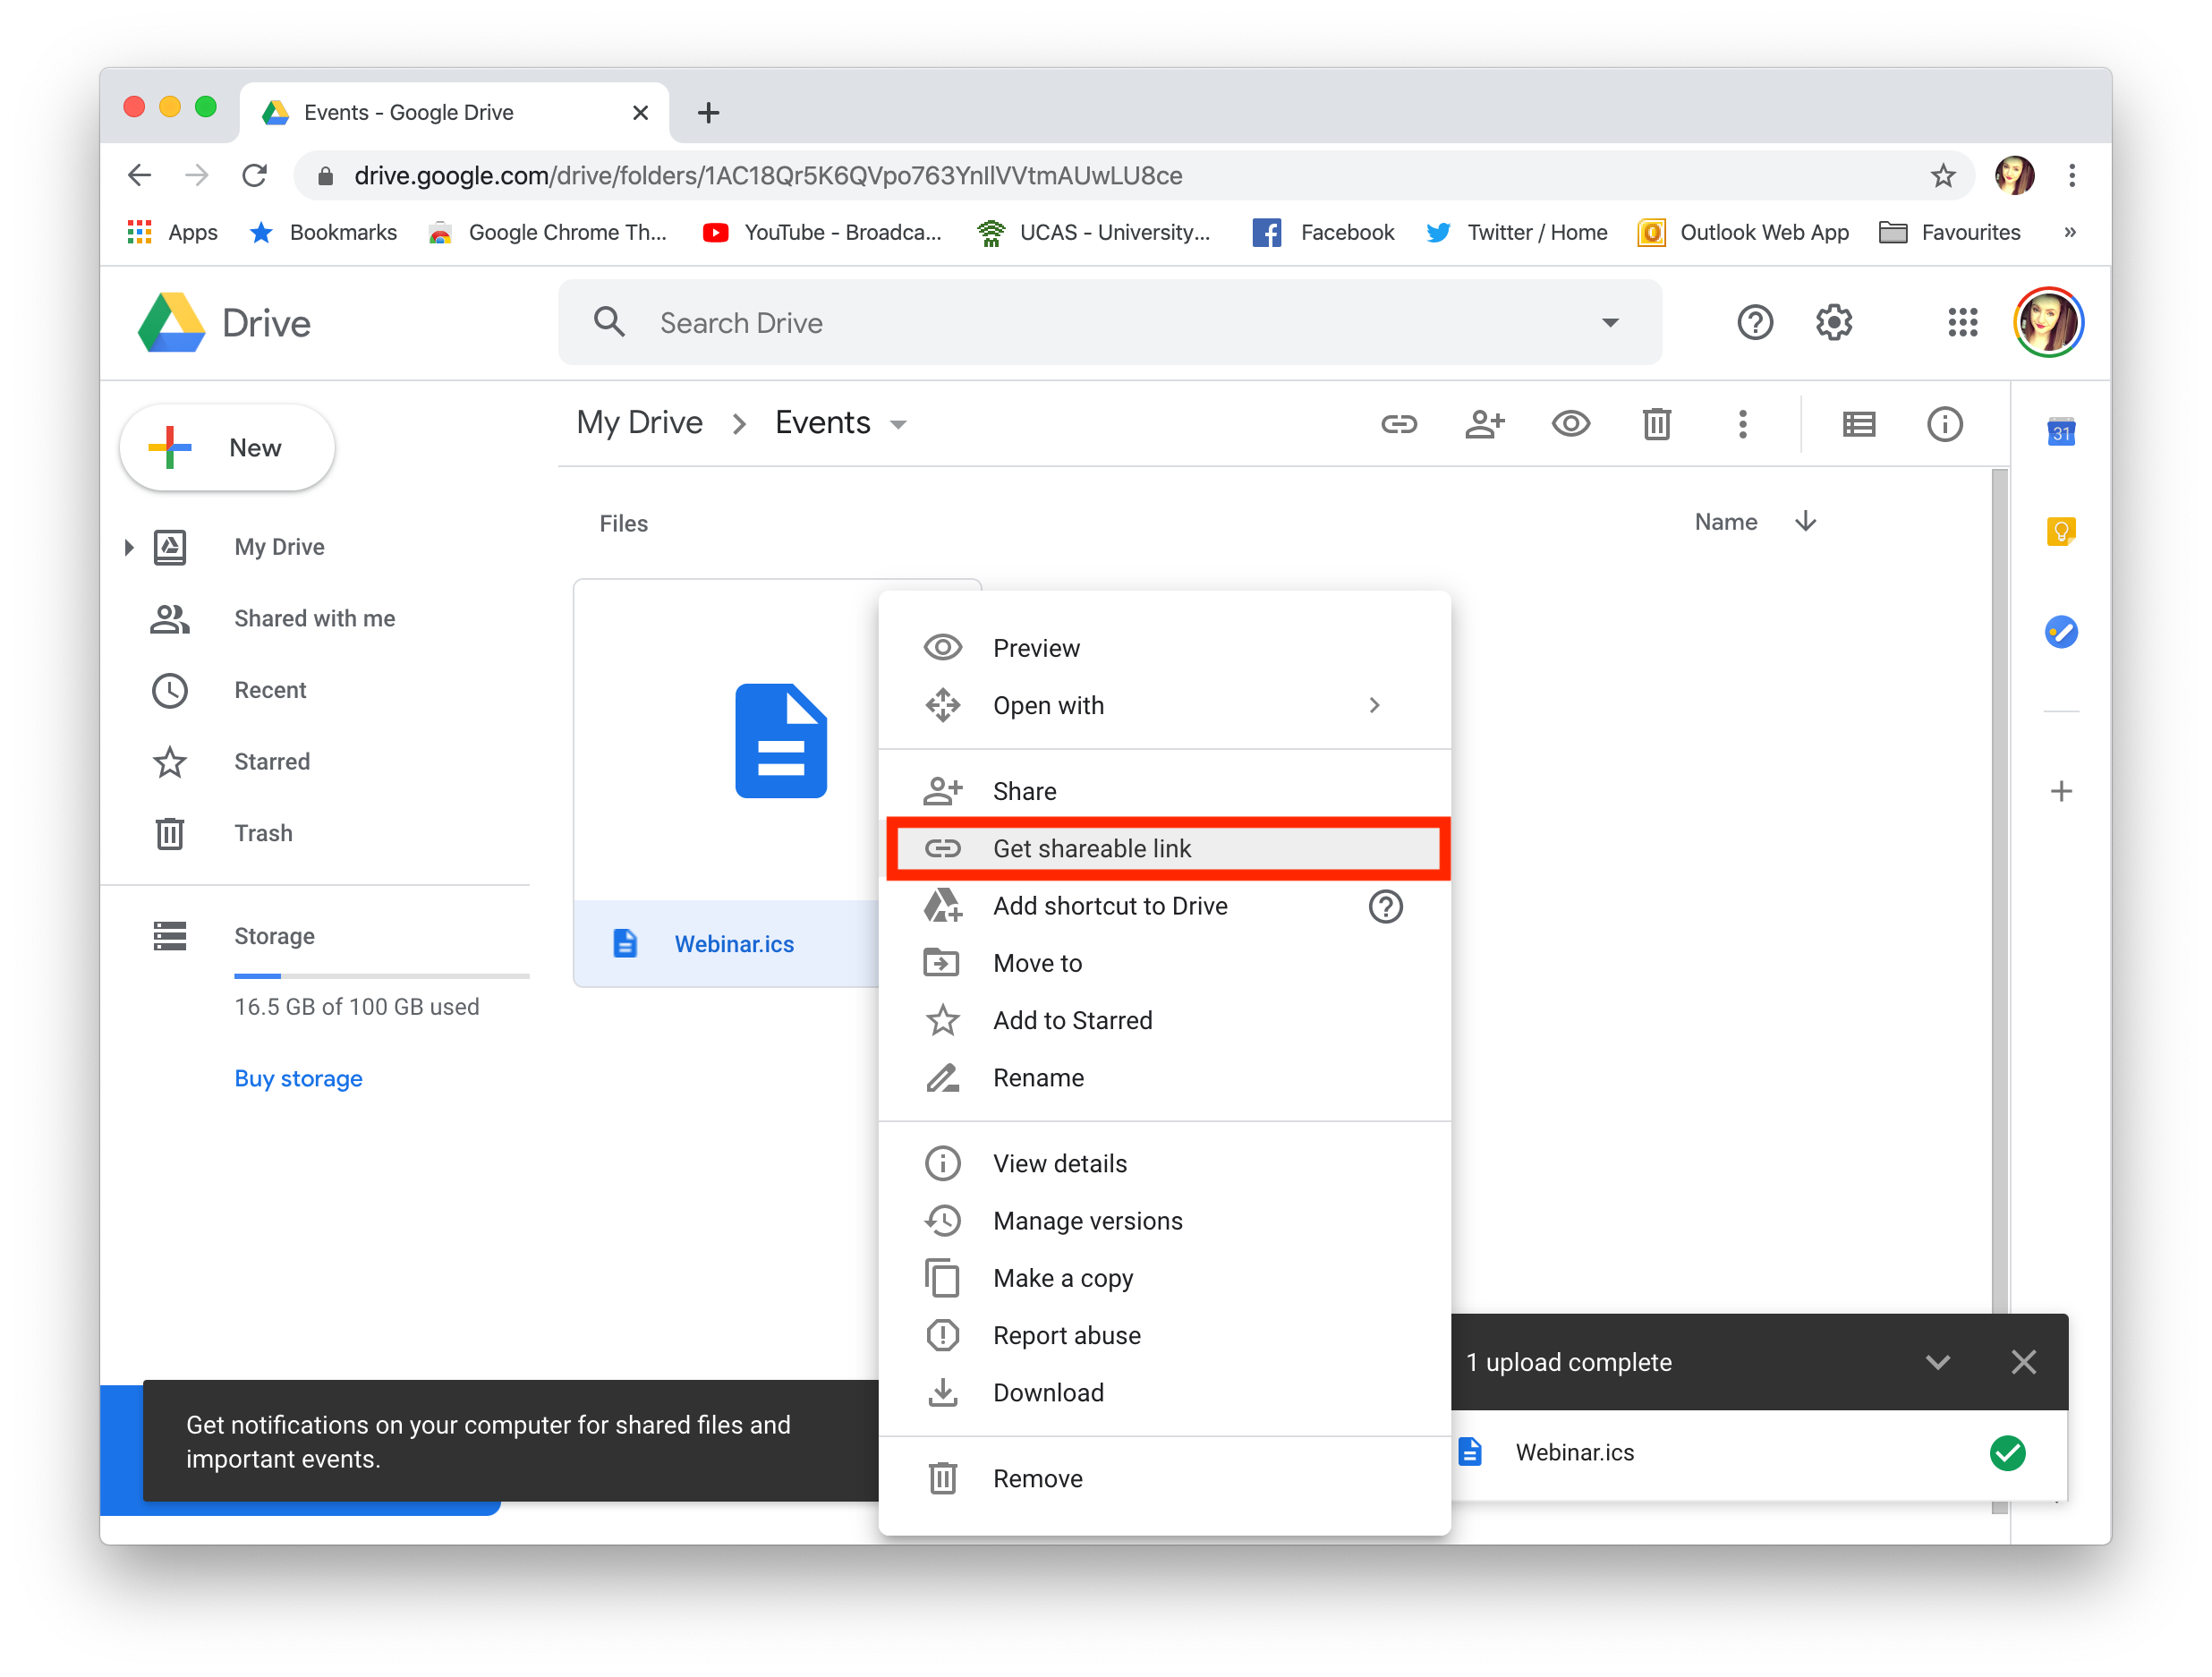This screenshot has width=2212, height=1677.
Task: Open the Facebook bookmark
Action: tap(1323, 232)
